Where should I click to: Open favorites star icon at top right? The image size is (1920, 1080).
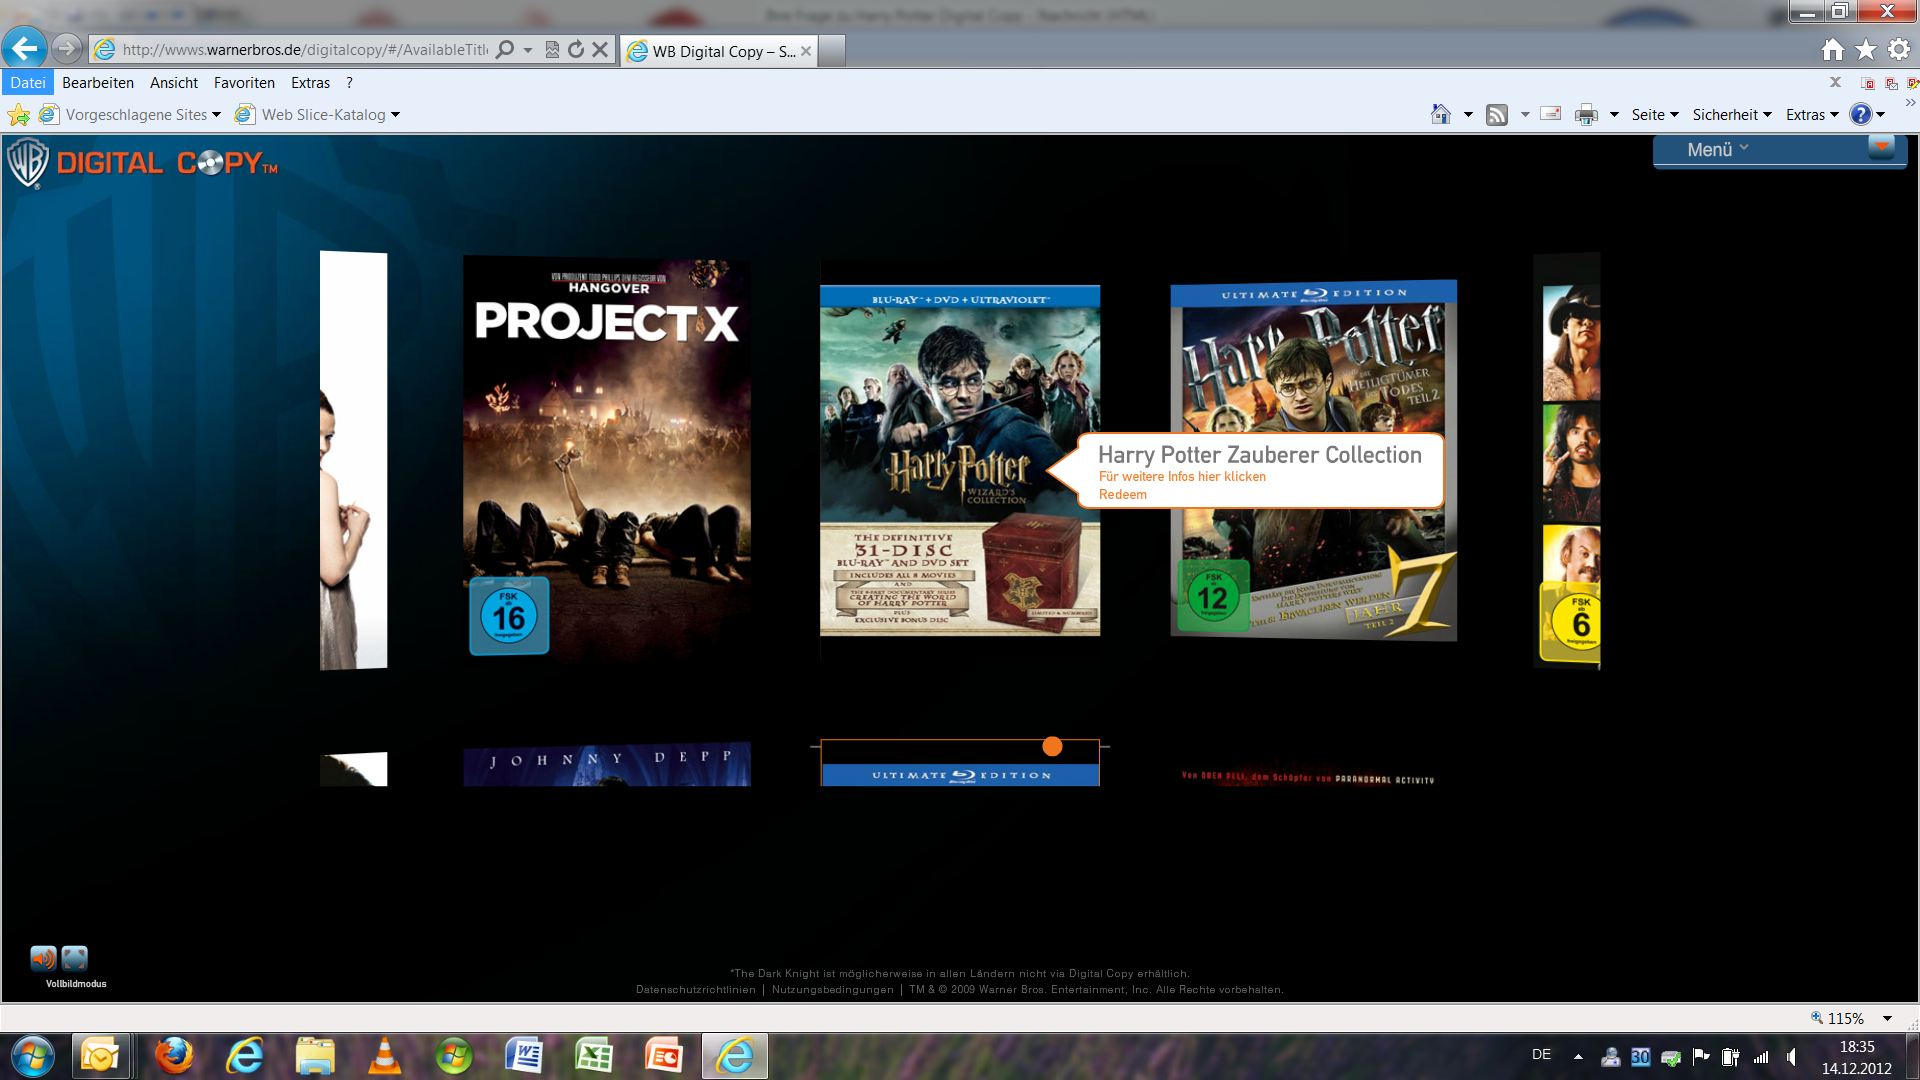pos(1866,49)
